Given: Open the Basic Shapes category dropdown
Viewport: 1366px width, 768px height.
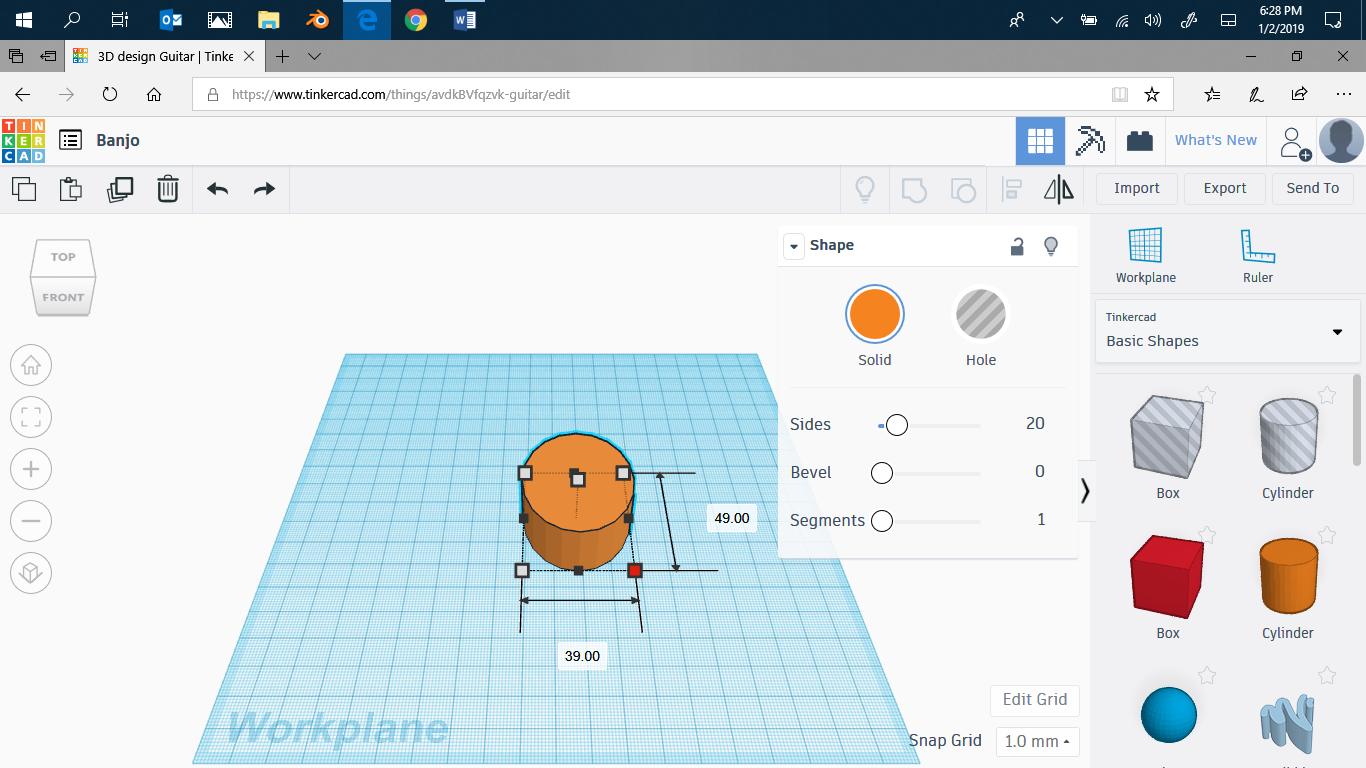Looking at the screenshot, I should click(1228, 330).
